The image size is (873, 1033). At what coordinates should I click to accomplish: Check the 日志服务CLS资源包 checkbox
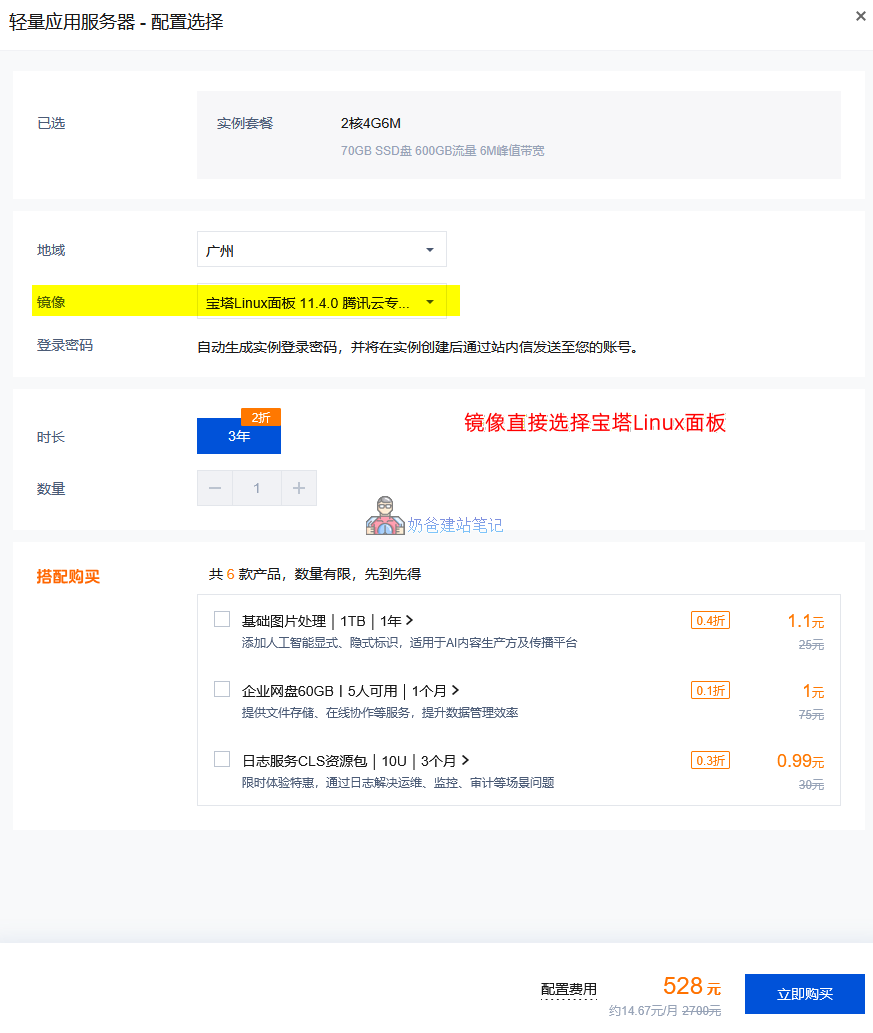tap(221, 759)
